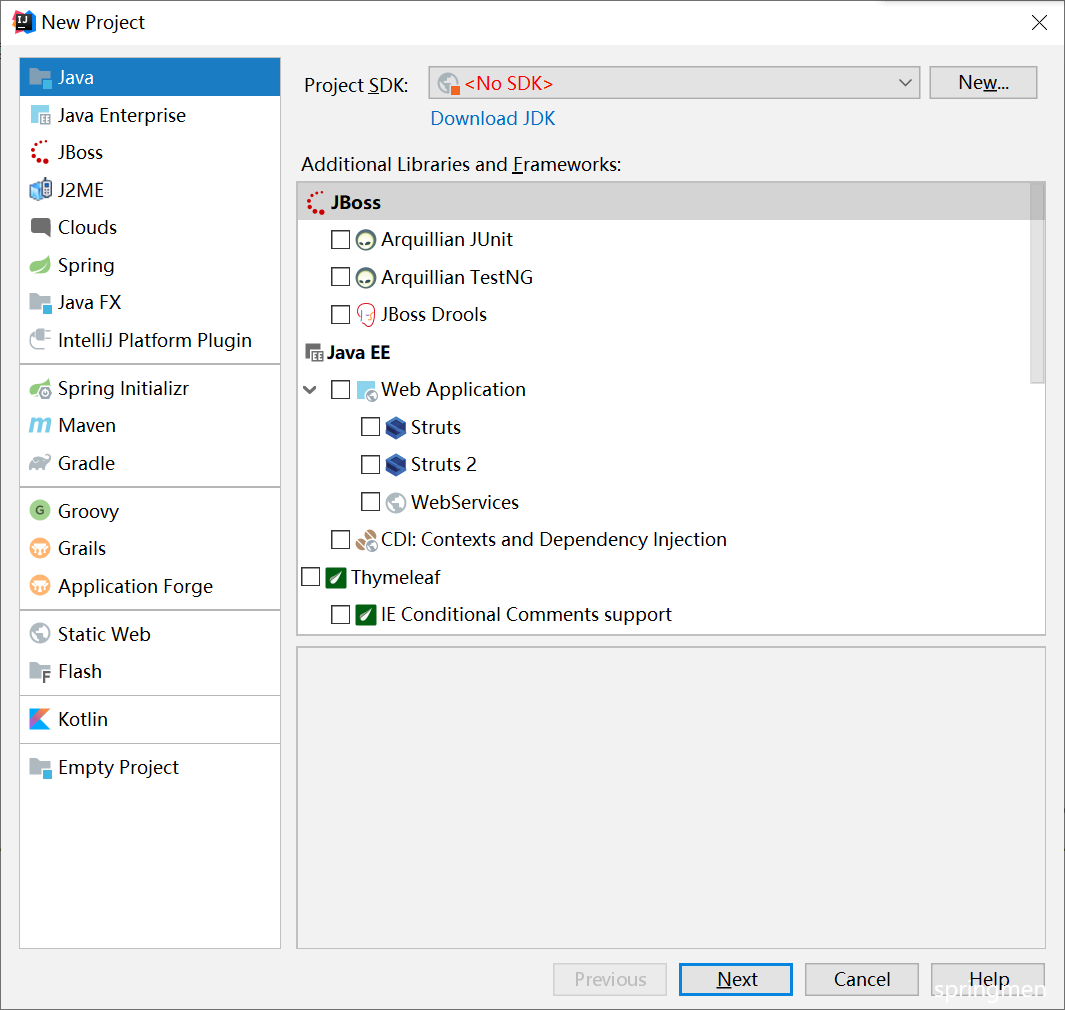The image size is (1065, 1010).
Task: Tick the Struts checkbox
Action: point(370,427)
